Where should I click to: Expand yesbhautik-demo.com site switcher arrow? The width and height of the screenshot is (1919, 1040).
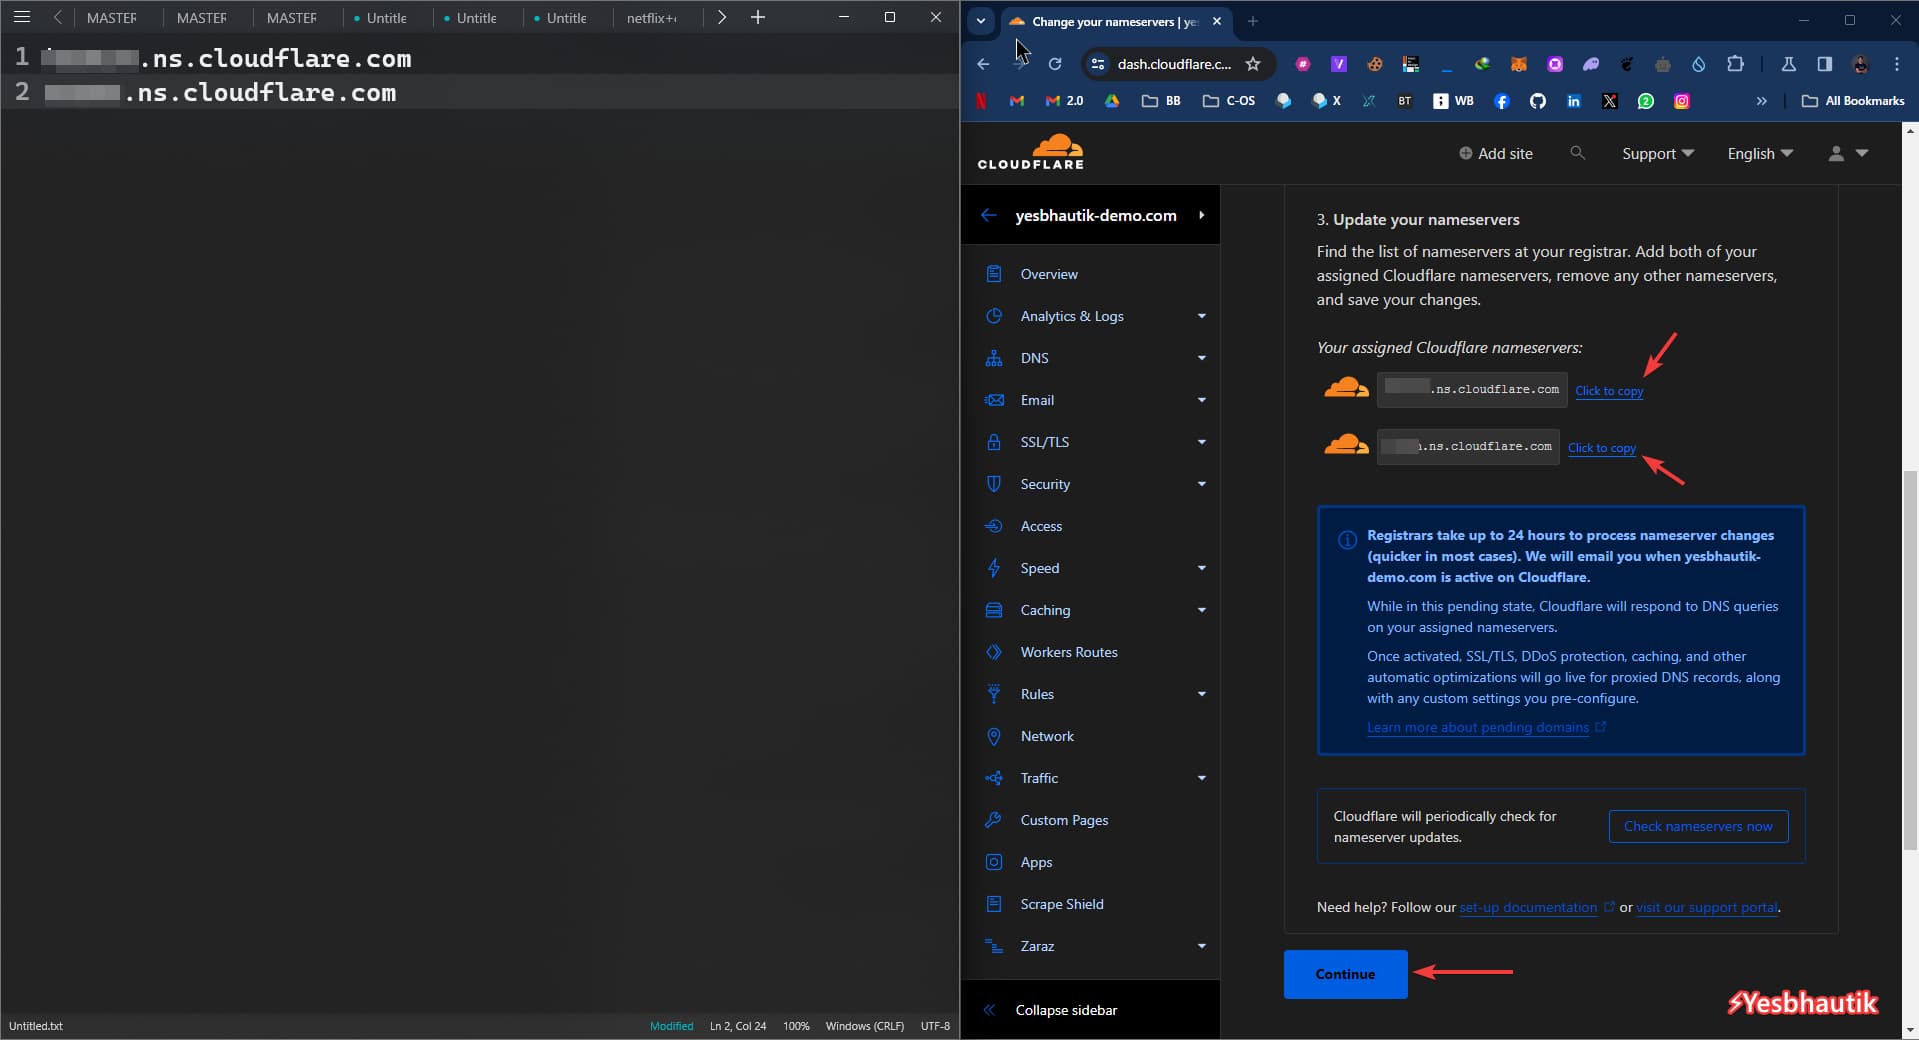[1201, 215]
